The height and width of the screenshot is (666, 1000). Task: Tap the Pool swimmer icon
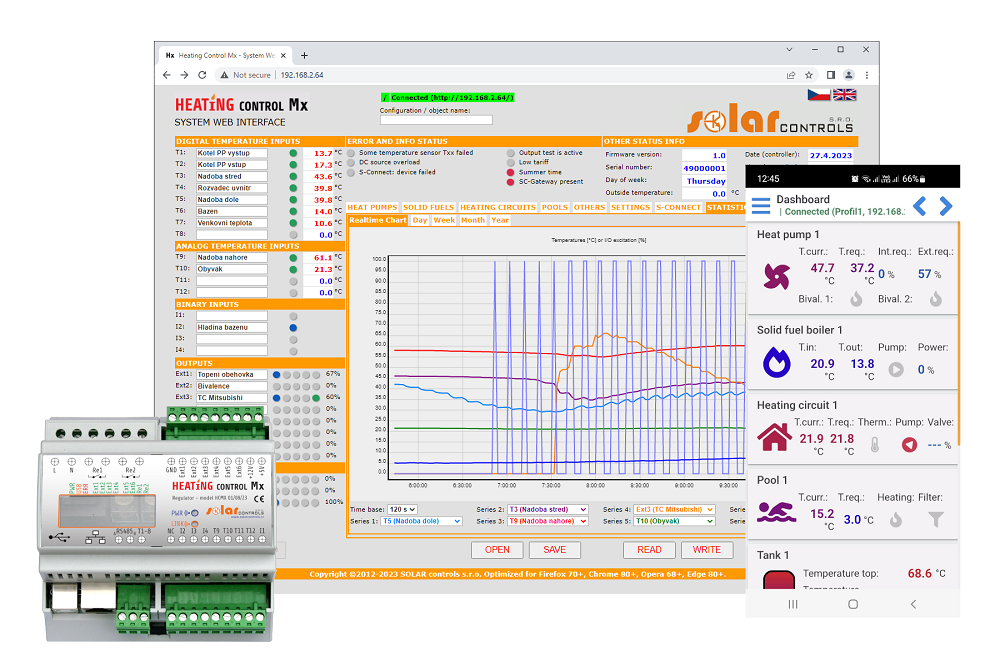click(x=774, y=513)
